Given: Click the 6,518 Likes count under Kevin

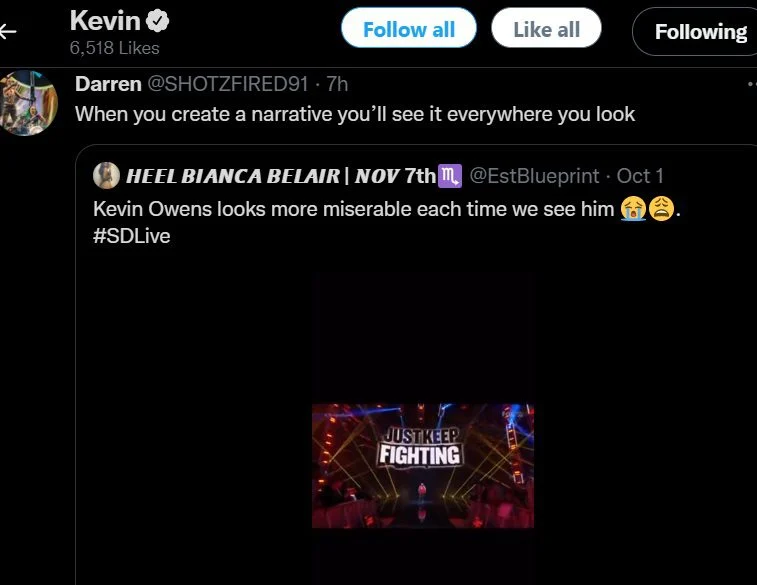Looking at the screenshot, I should 114,48.
